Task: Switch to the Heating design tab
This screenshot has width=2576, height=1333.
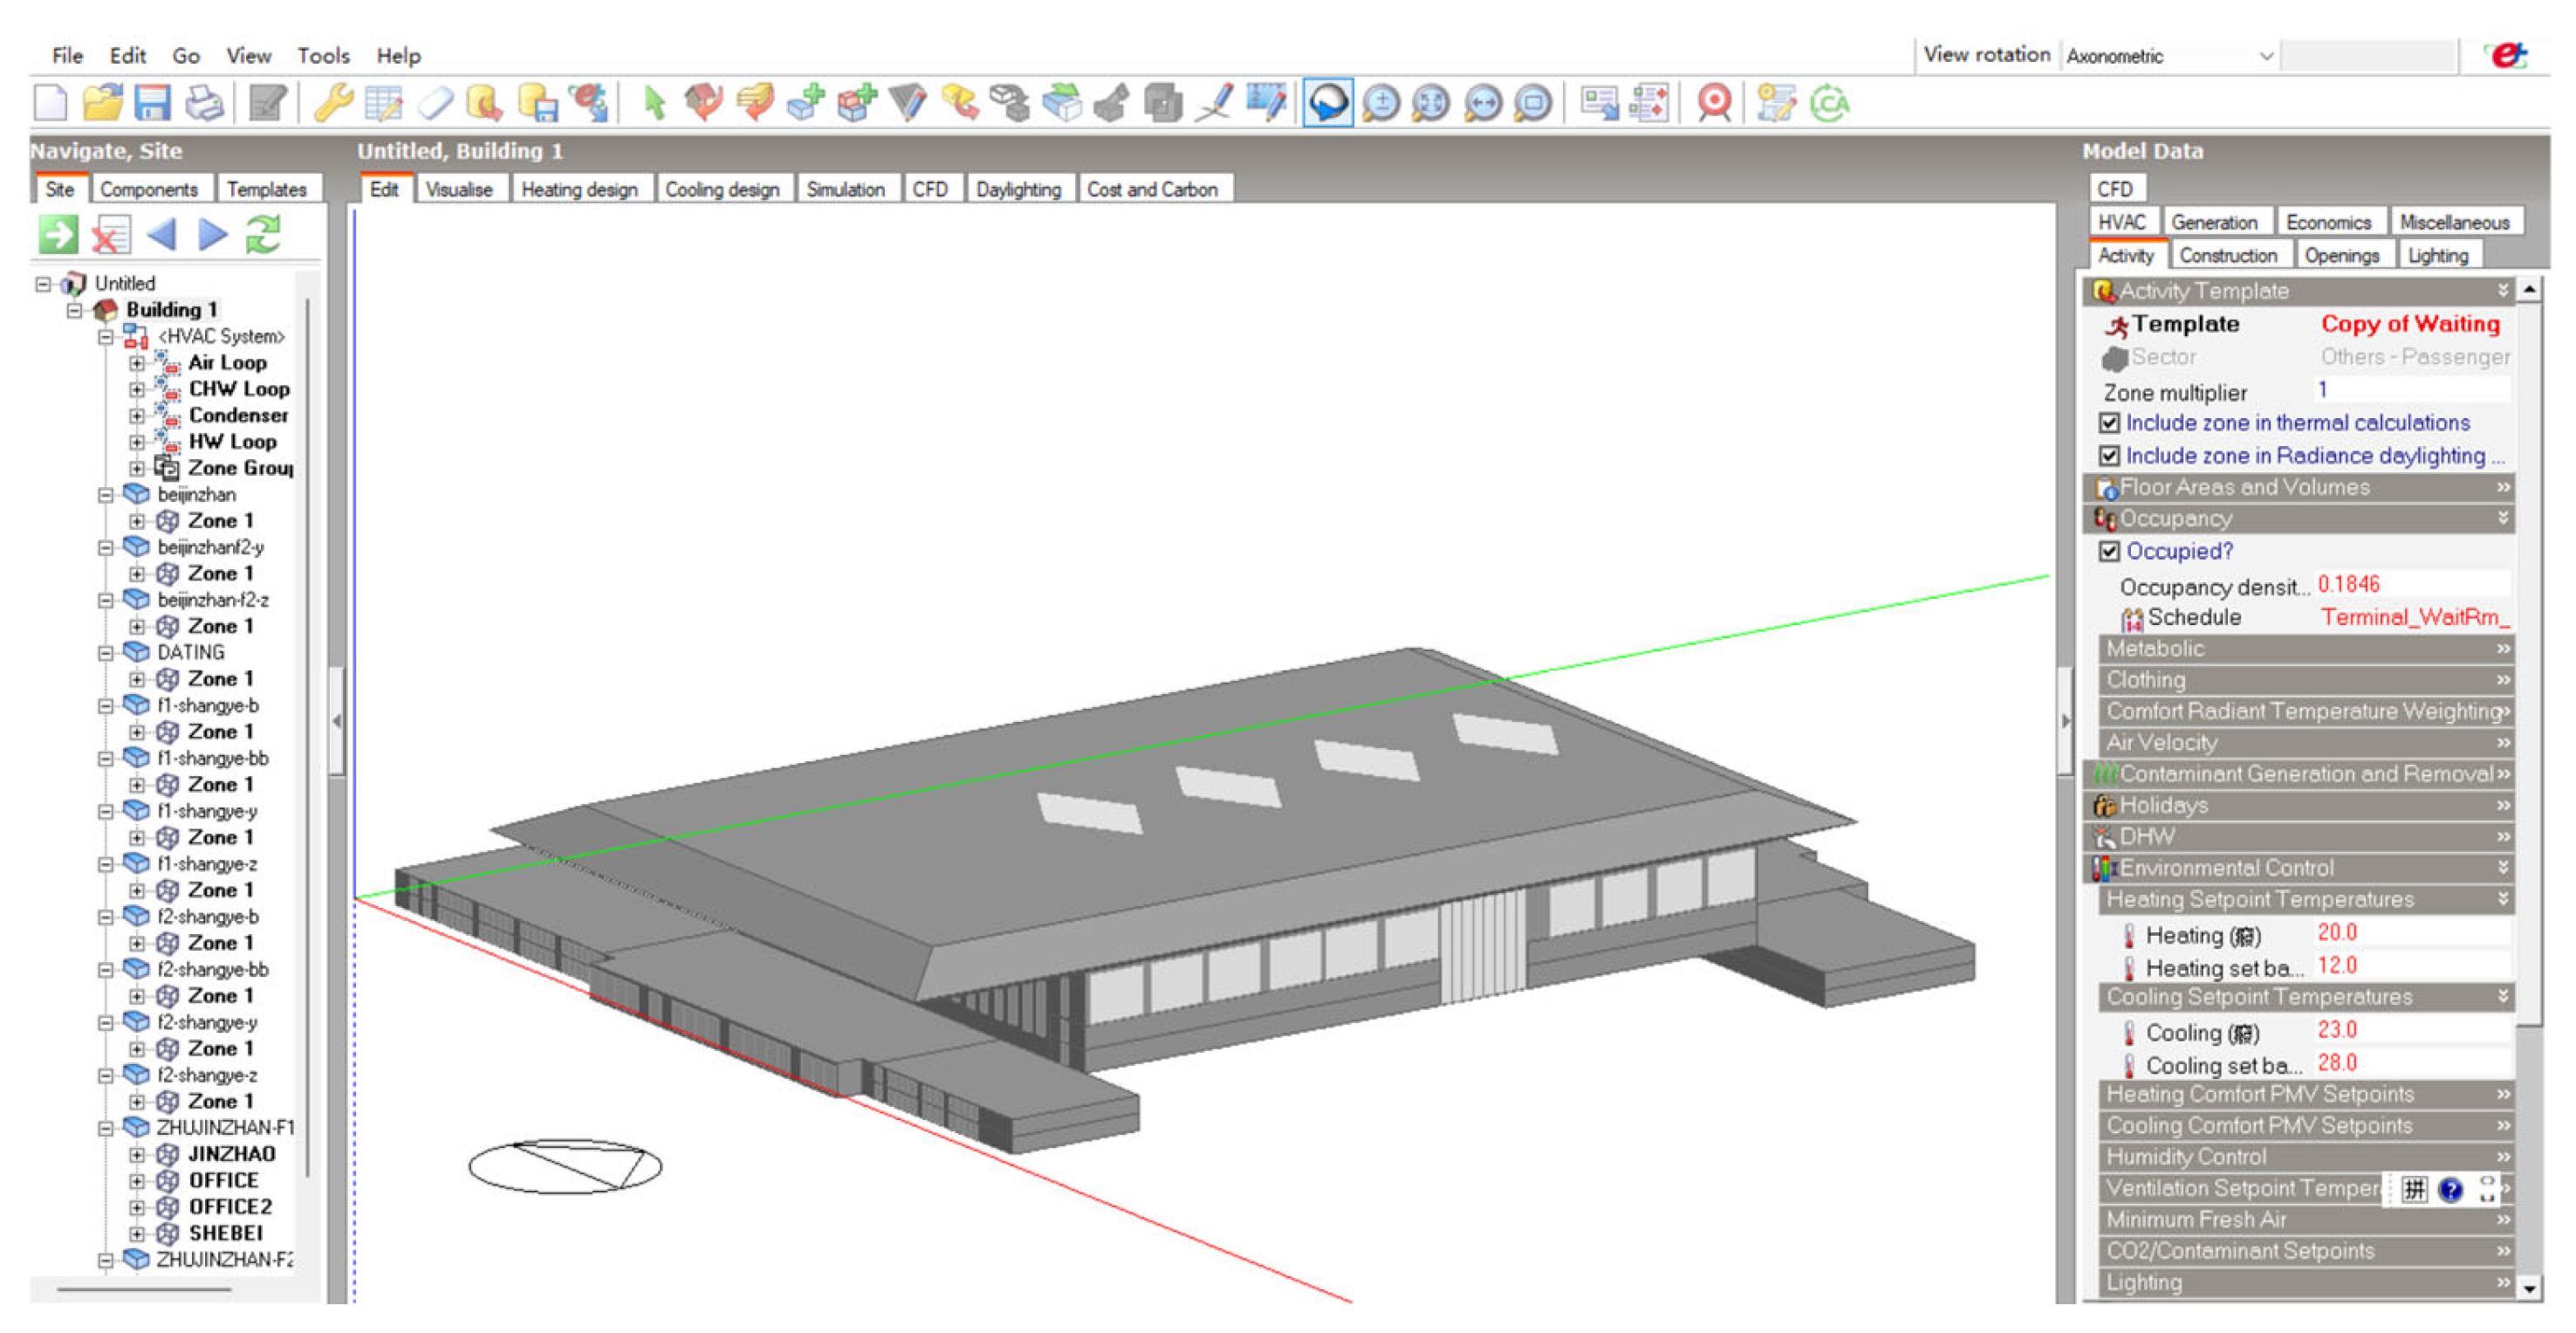Action: (x=579, y=189)
